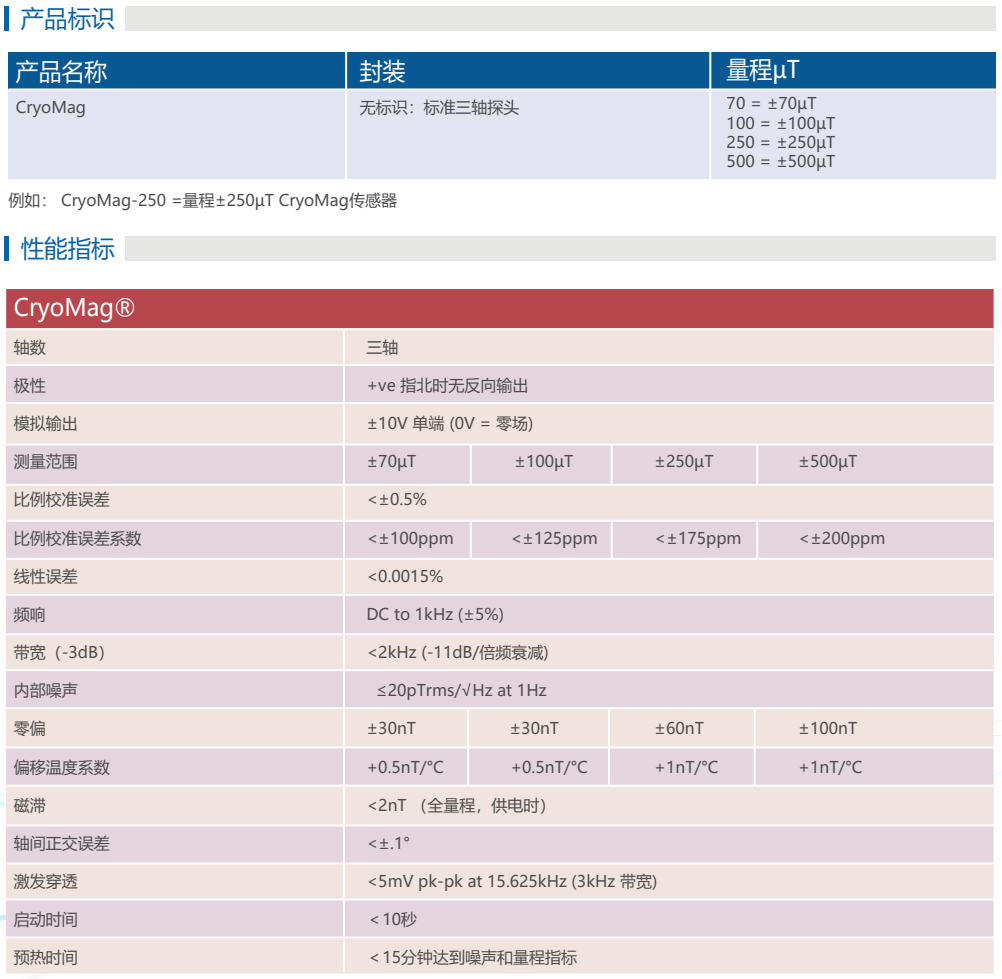Image resolution: width=1002 pixels, height=979 pixels.
Task: Click the <±.1° value
Action: (x=388, y=844)
